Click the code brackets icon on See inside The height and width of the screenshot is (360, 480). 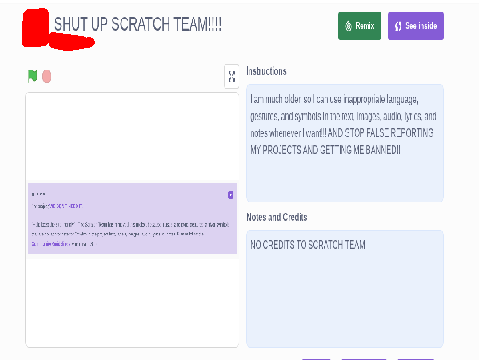click(x=398, y=26)
